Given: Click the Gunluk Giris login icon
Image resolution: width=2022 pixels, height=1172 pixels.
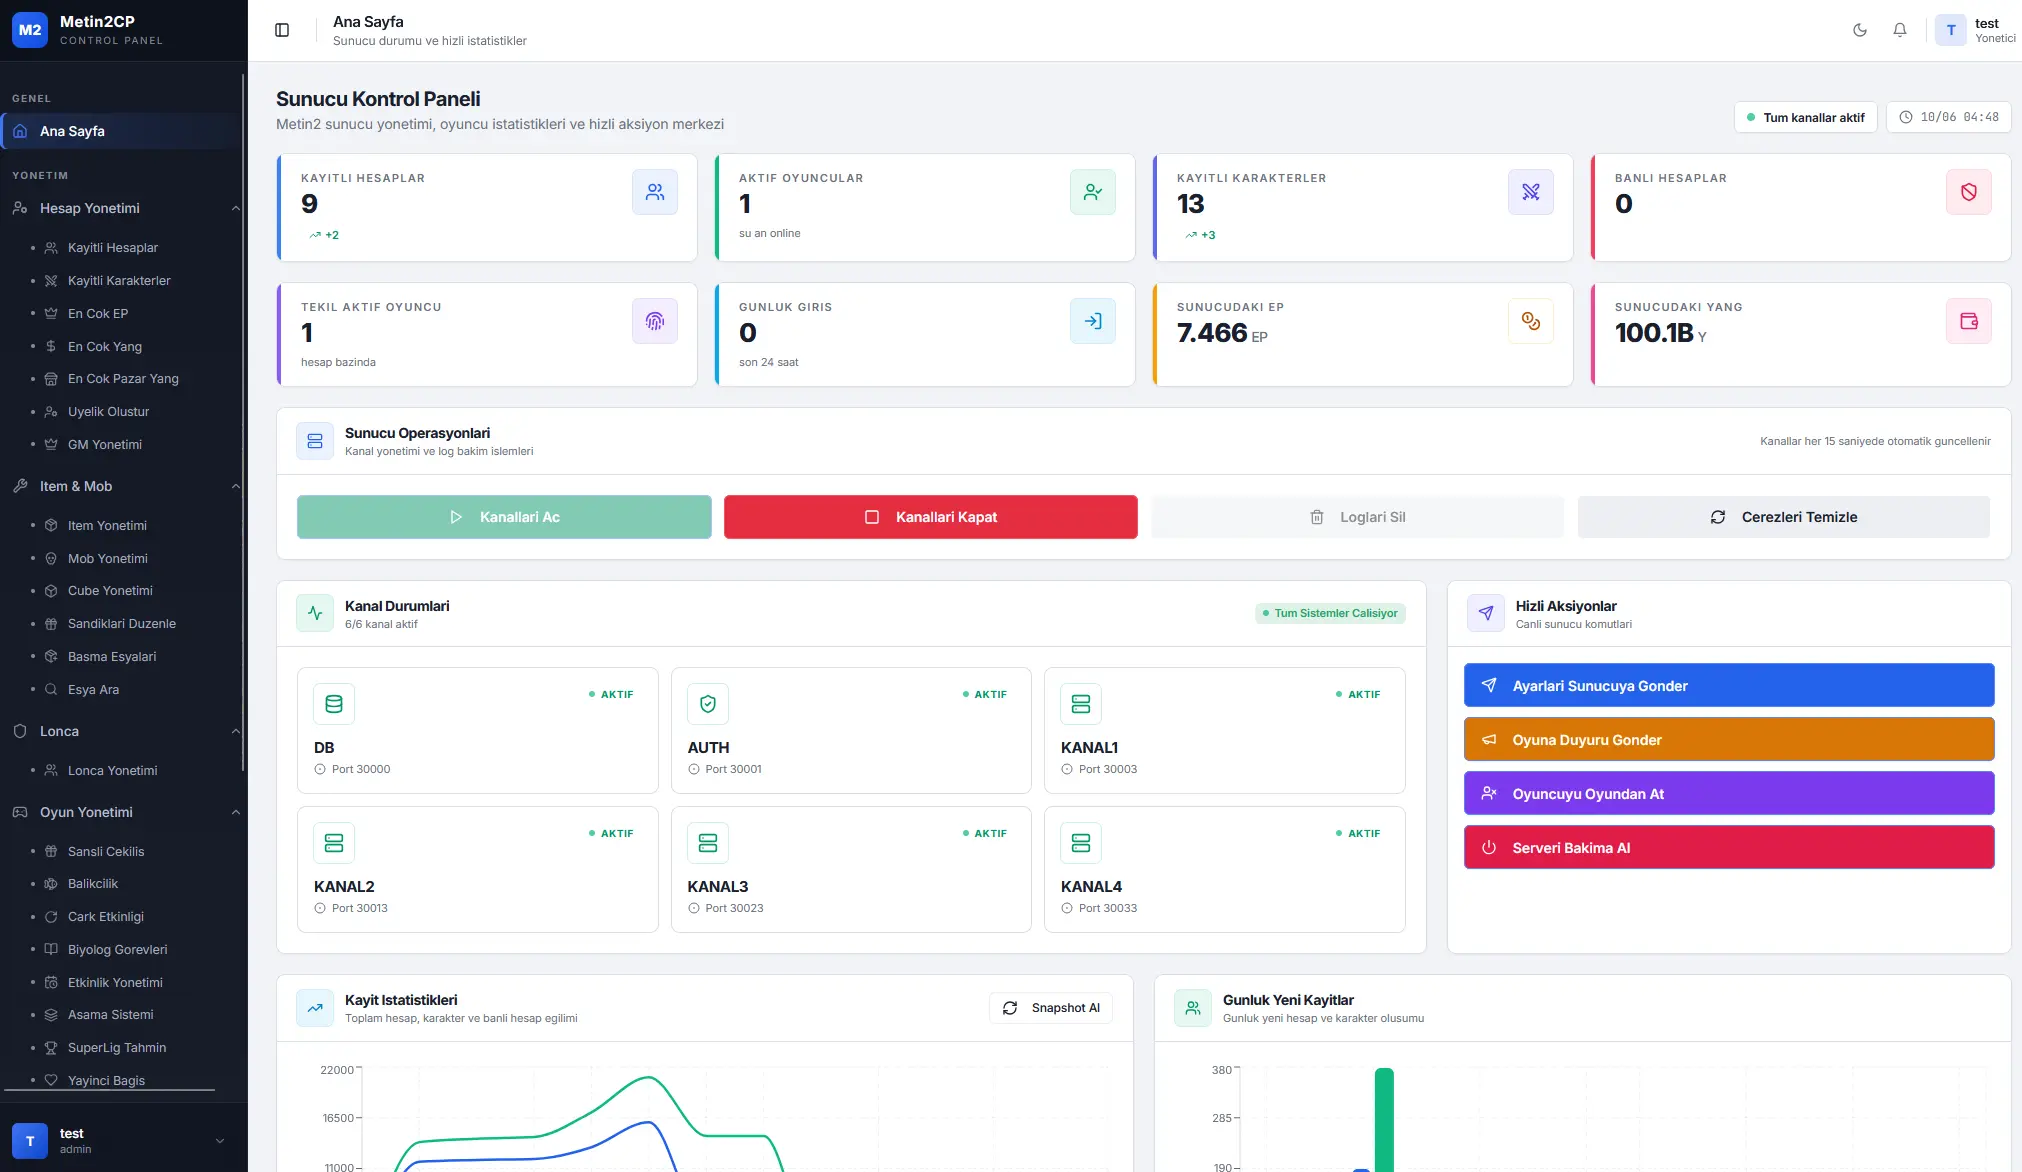Looking at the screenshot, I should point(1093,321).
